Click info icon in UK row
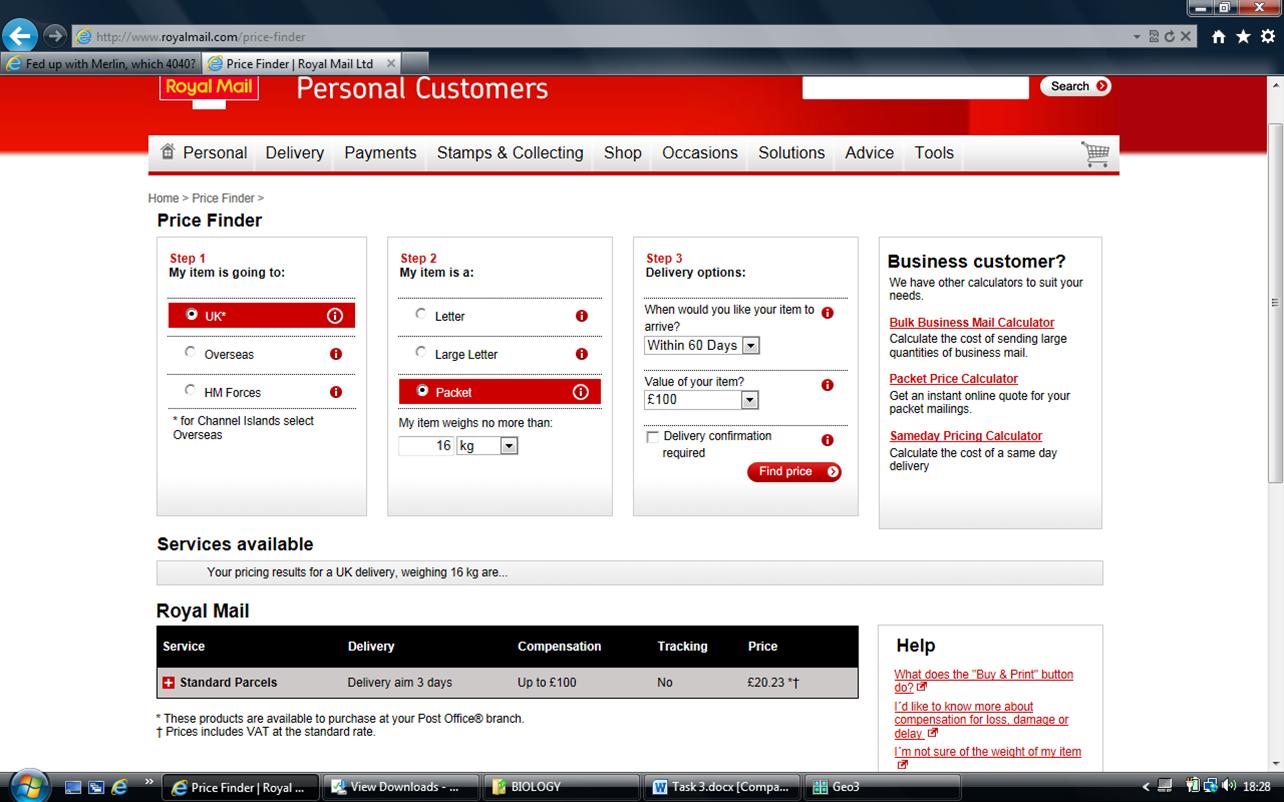Screen dimensions: 1284x802 click(x=335, y=316)
